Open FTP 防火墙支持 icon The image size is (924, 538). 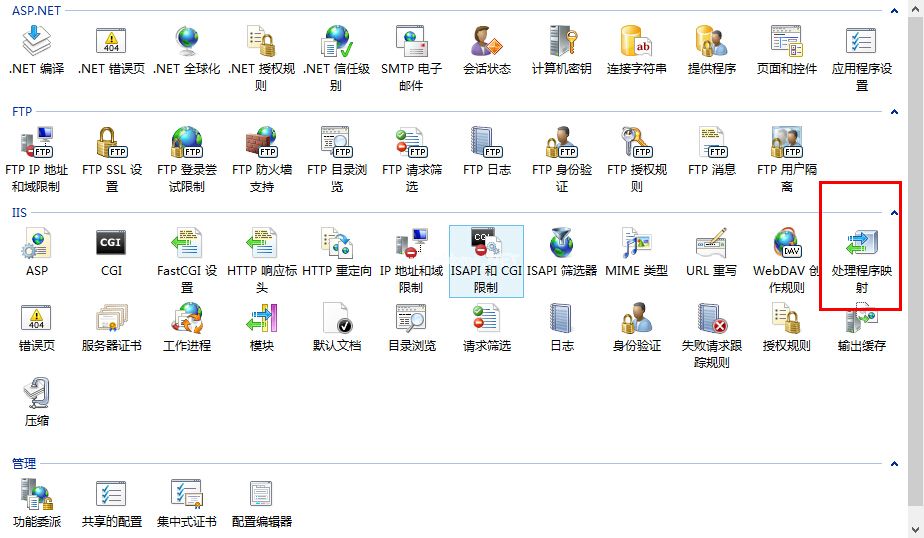click(x=262, y=143)
